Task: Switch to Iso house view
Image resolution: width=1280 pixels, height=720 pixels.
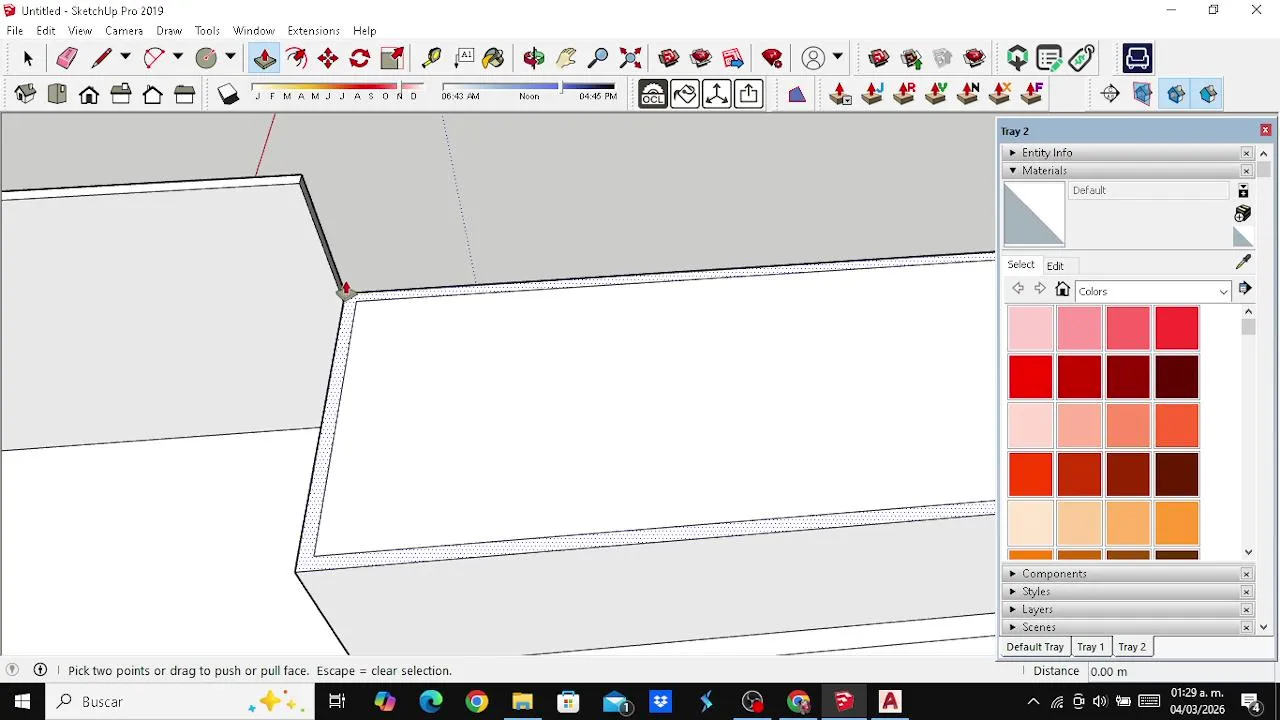Action: click(25, 94)
